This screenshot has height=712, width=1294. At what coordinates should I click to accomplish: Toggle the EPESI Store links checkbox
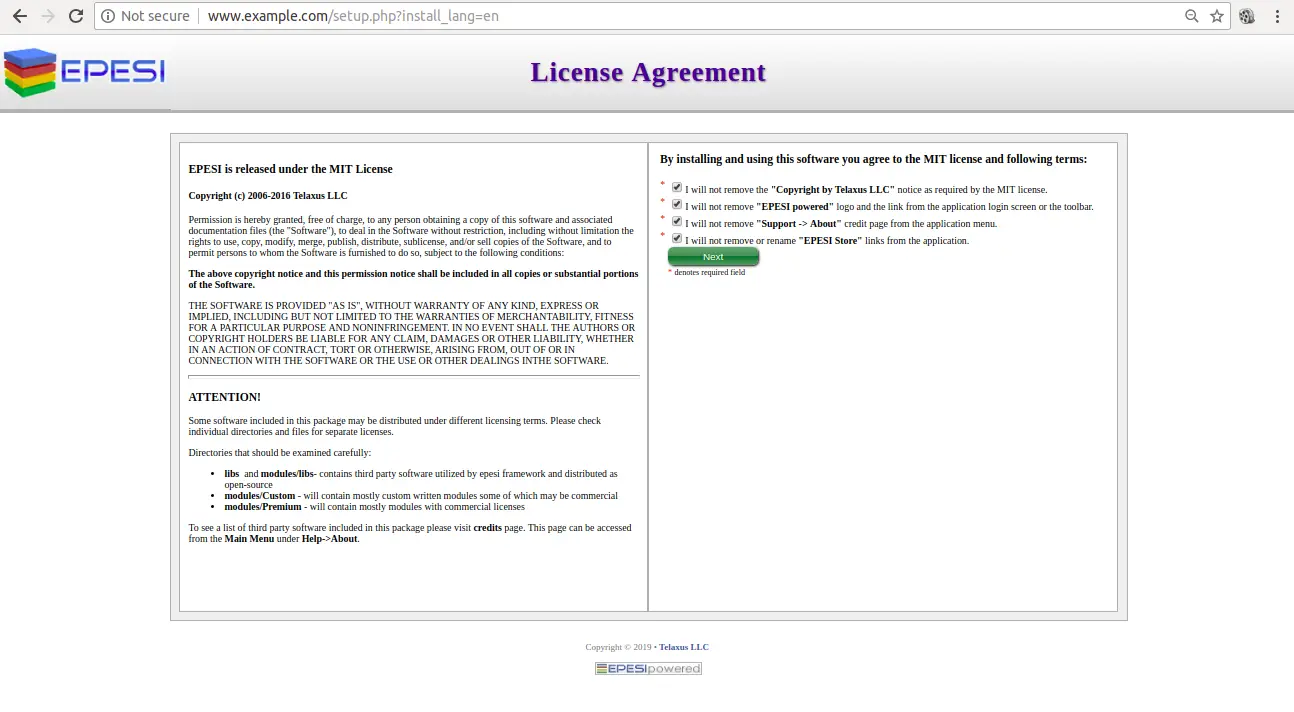(x=677, y=238)
